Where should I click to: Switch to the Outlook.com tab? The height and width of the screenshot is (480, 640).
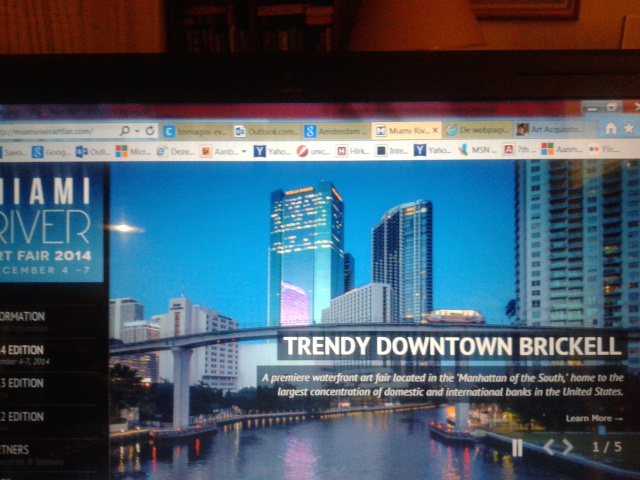pyautogui.click(x=267, y=131)
